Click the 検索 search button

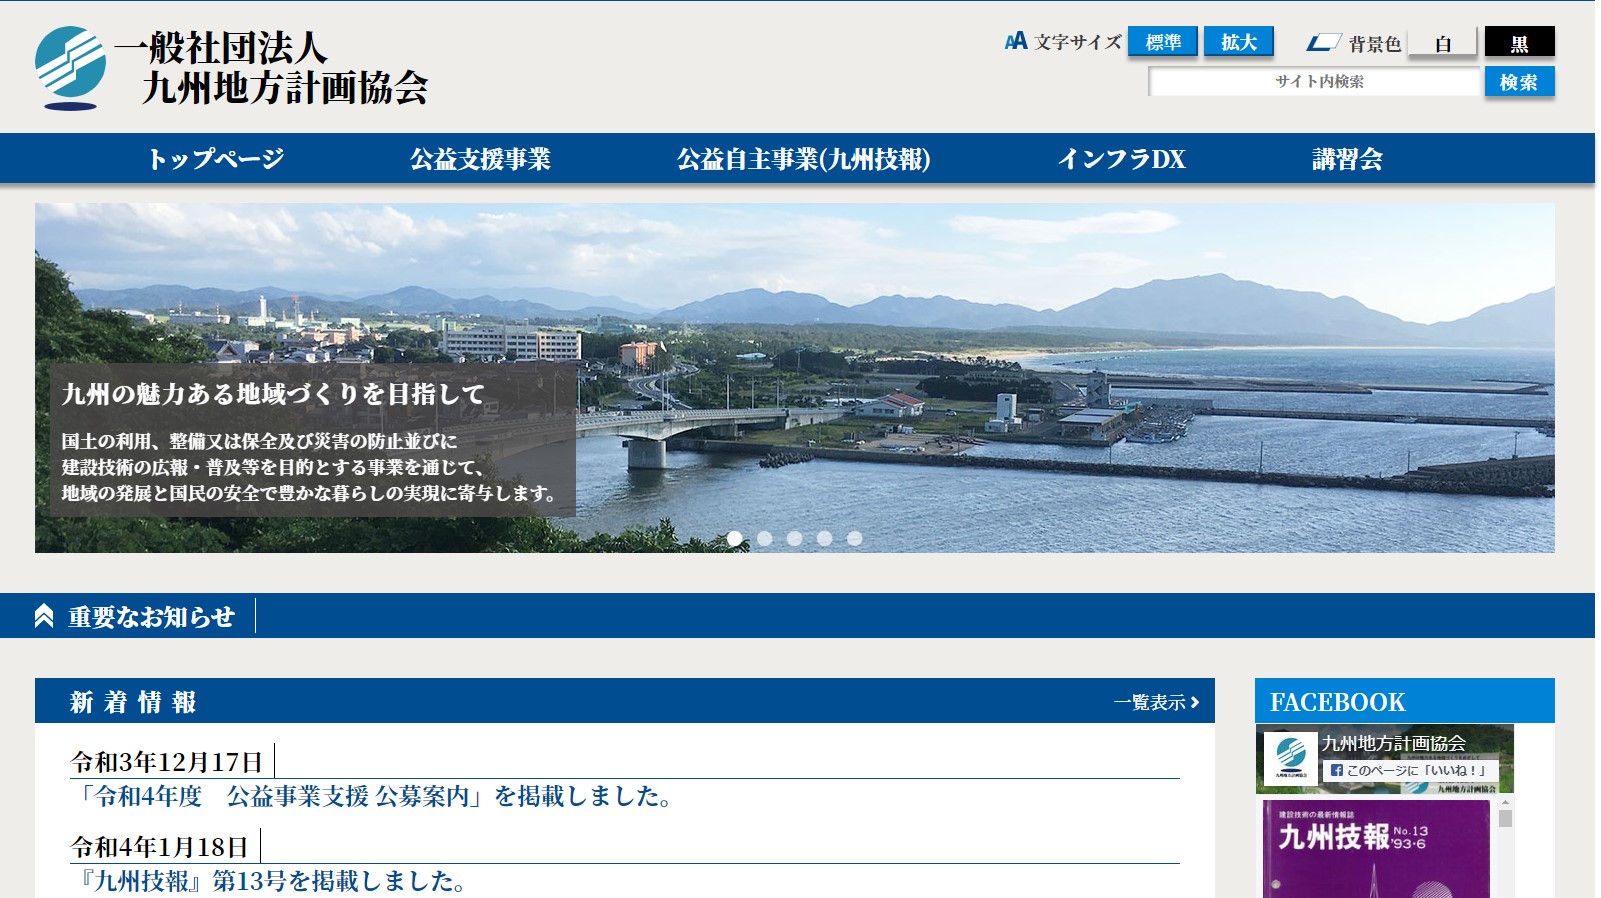pyautogui.click(x=1518, y=82)
